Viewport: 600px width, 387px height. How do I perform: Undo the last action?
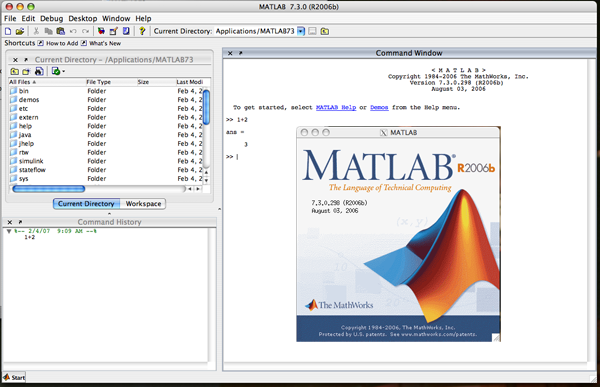click(x=73, y=31)
